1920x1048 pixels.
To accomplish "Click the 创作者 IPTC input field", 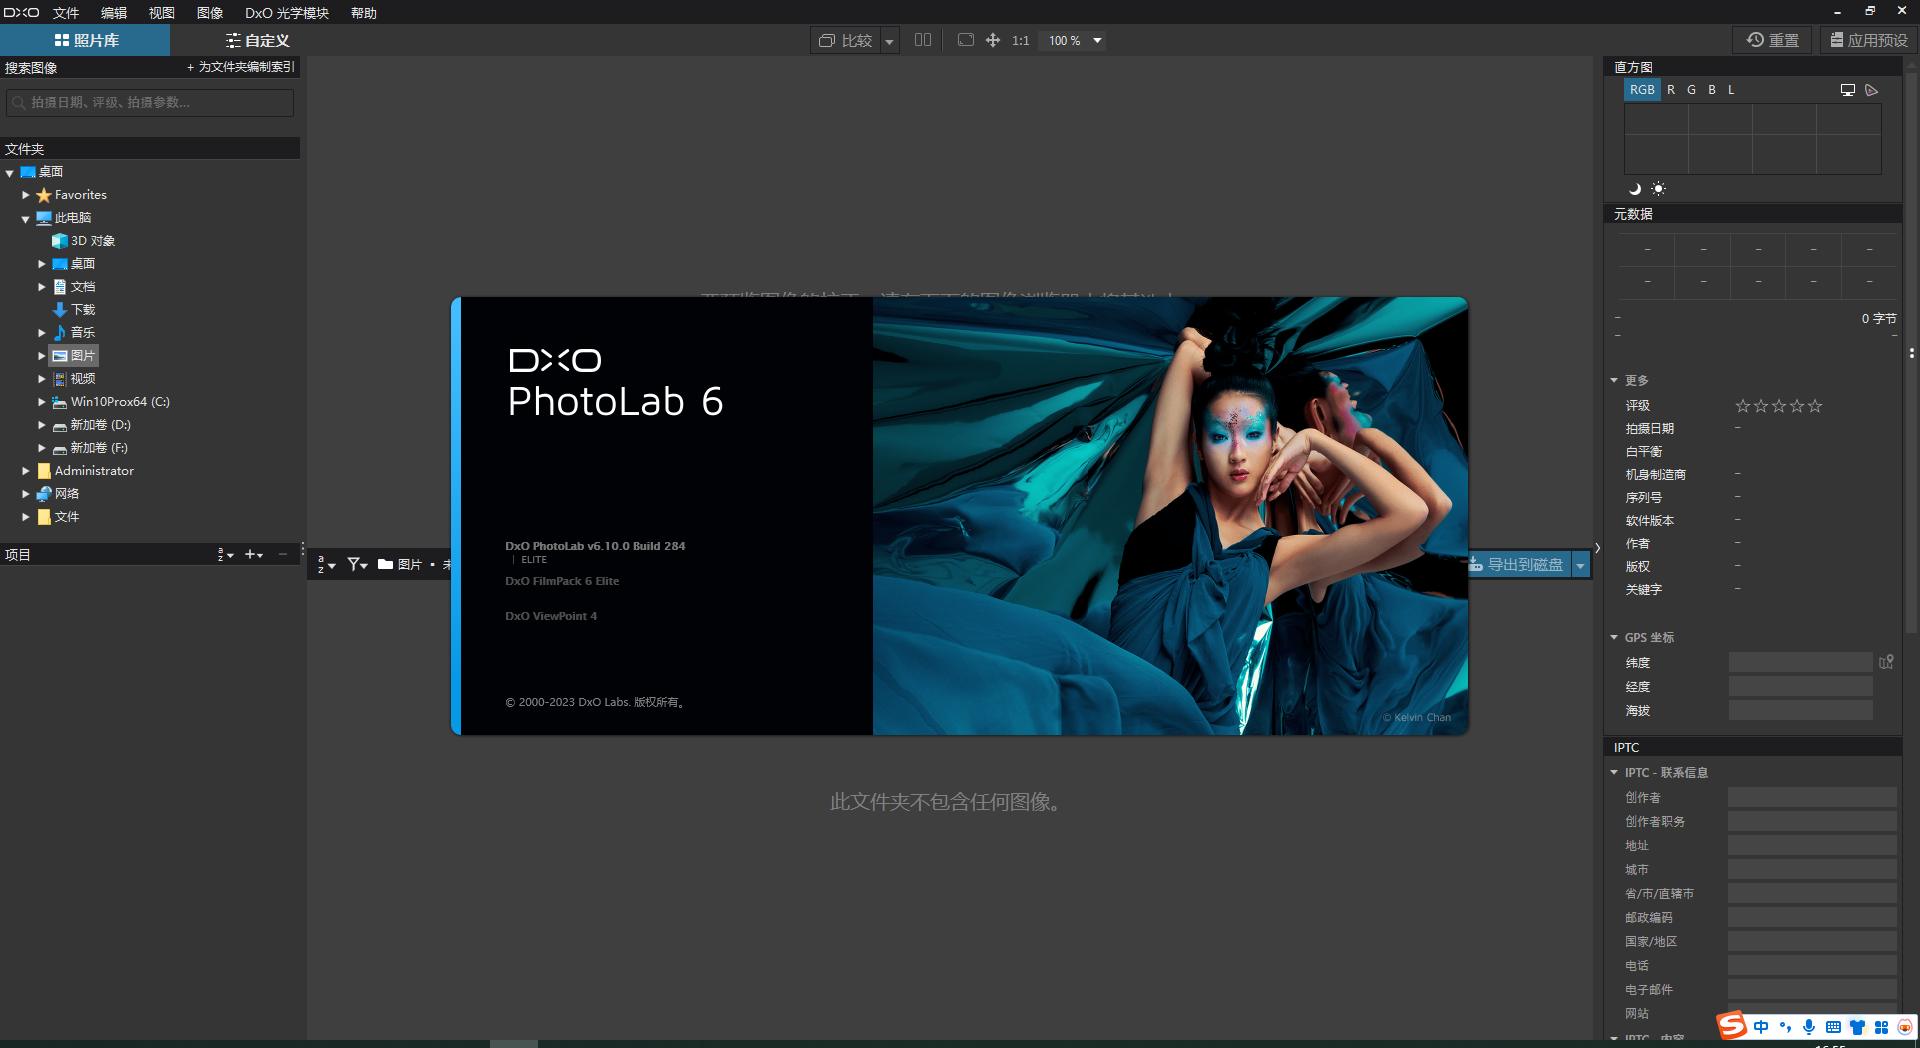I will point(1812,797).
